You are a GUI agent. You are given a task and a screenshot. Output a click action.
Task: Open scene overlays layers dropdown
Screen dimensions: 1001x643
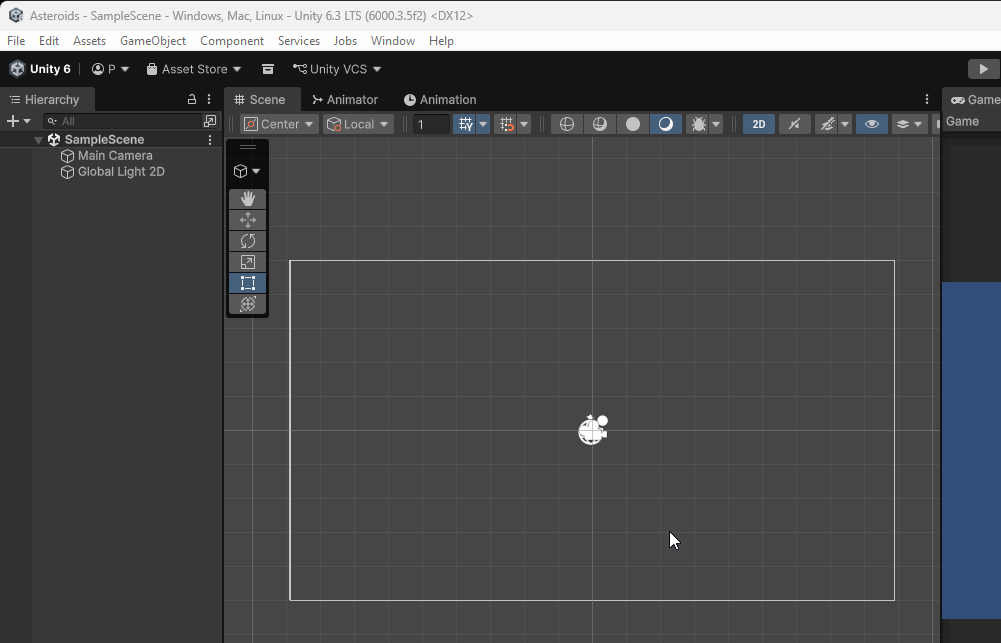pyautogui.click(x=910, y=124)
